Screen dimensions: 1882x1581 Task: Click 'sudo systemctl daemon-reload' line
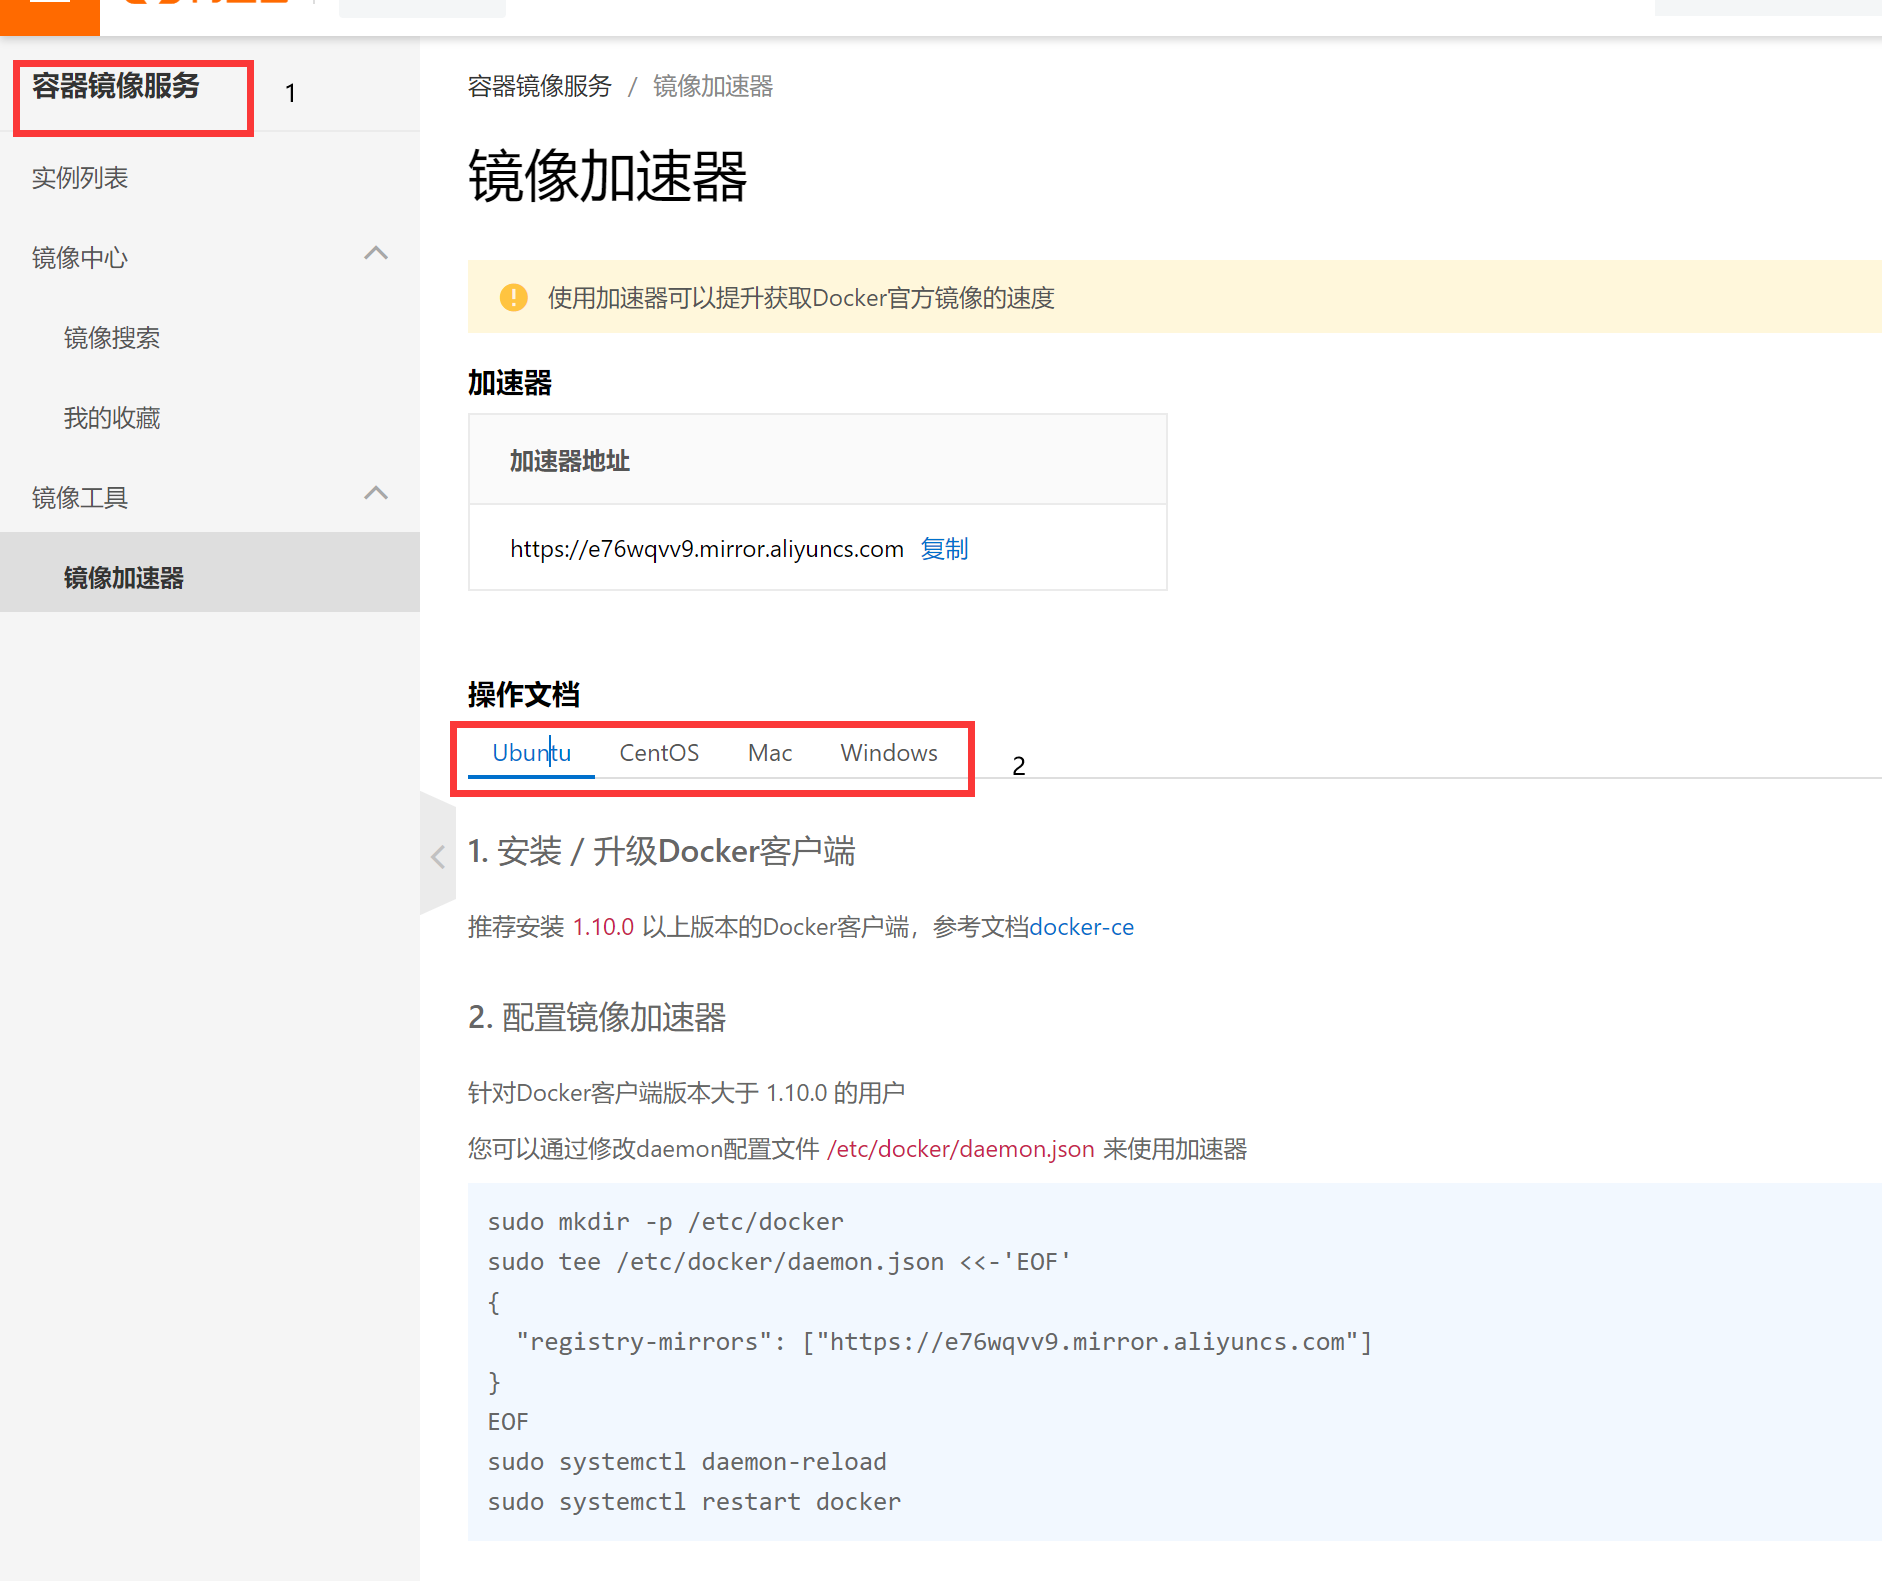tap(687, 1462)
